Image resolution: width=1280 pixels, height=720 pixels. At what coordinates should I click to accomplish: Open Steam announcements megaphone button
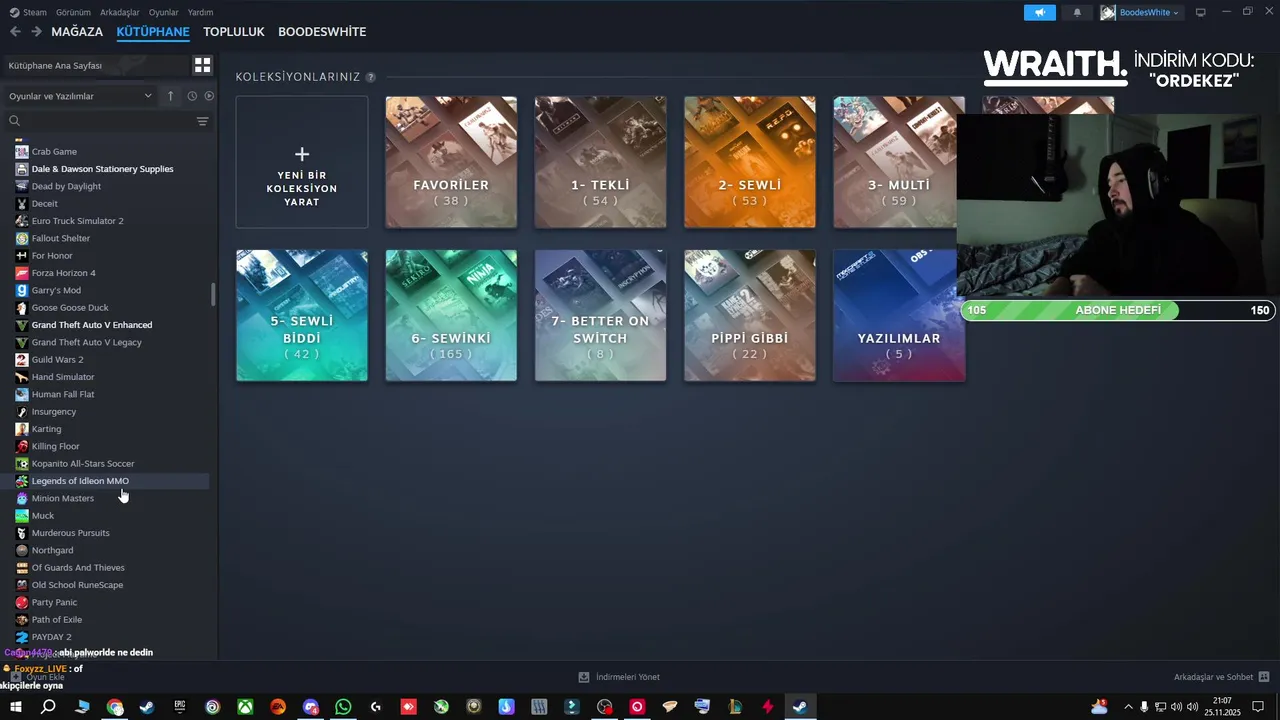1040,12
